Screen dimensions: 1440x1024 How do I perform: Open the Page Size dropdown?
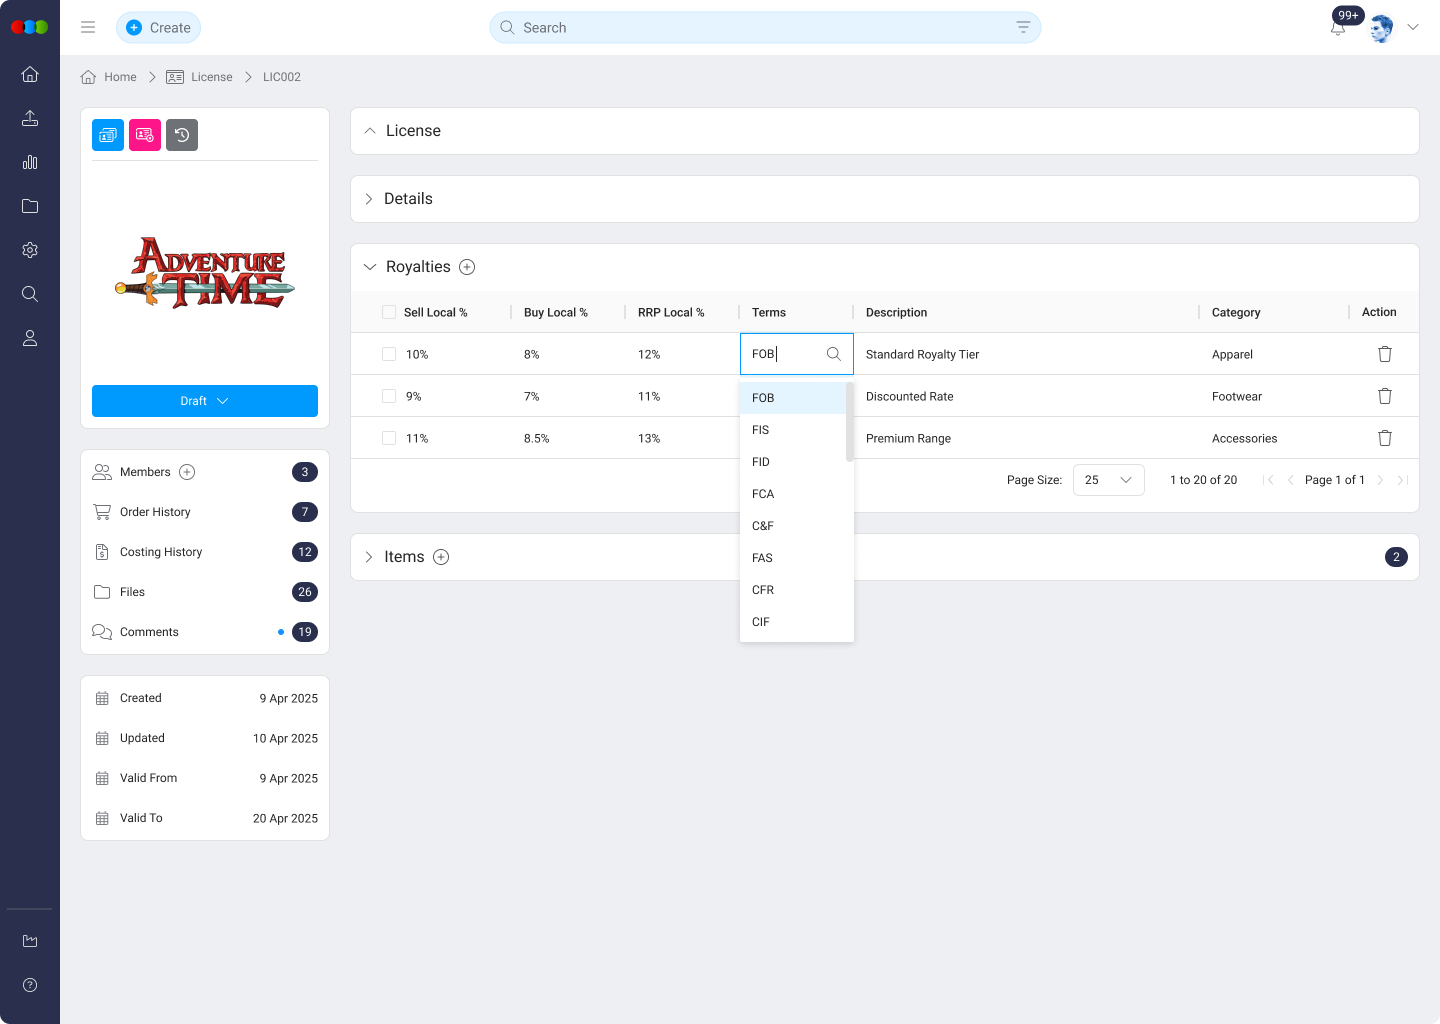(x=1108, y=480)
